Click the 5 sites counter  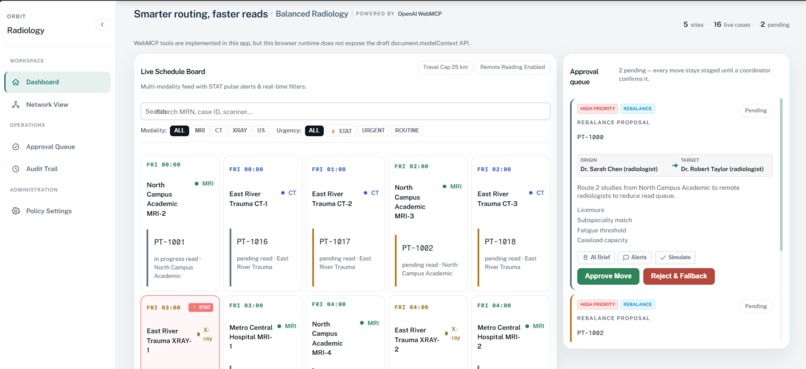(693, 25)
